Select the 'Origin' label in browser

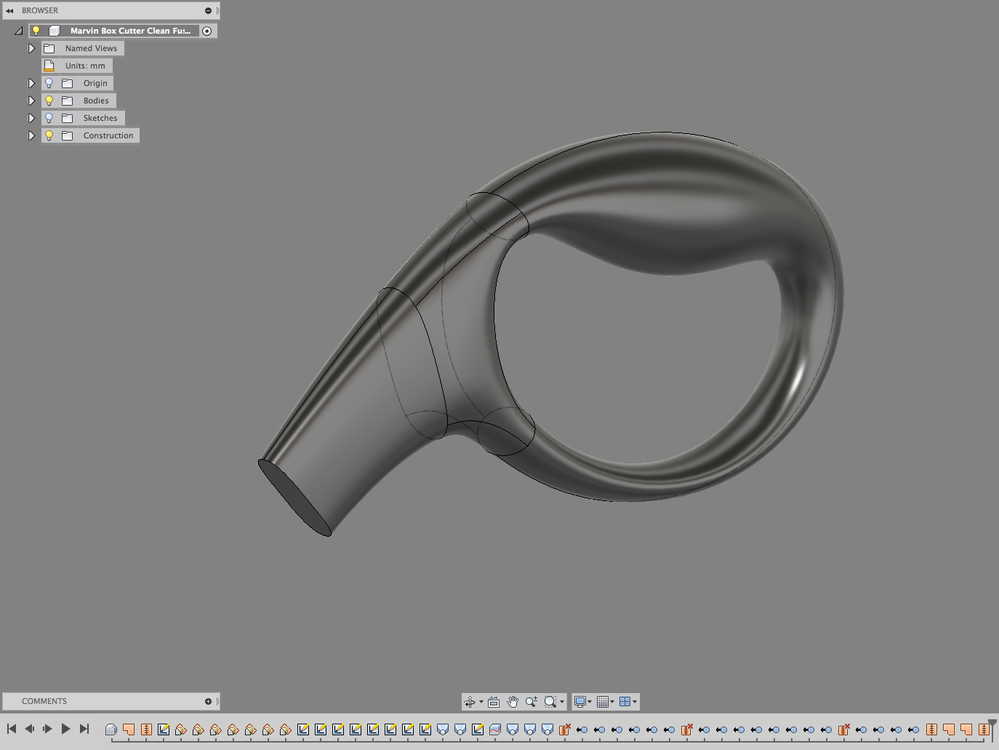95,83
